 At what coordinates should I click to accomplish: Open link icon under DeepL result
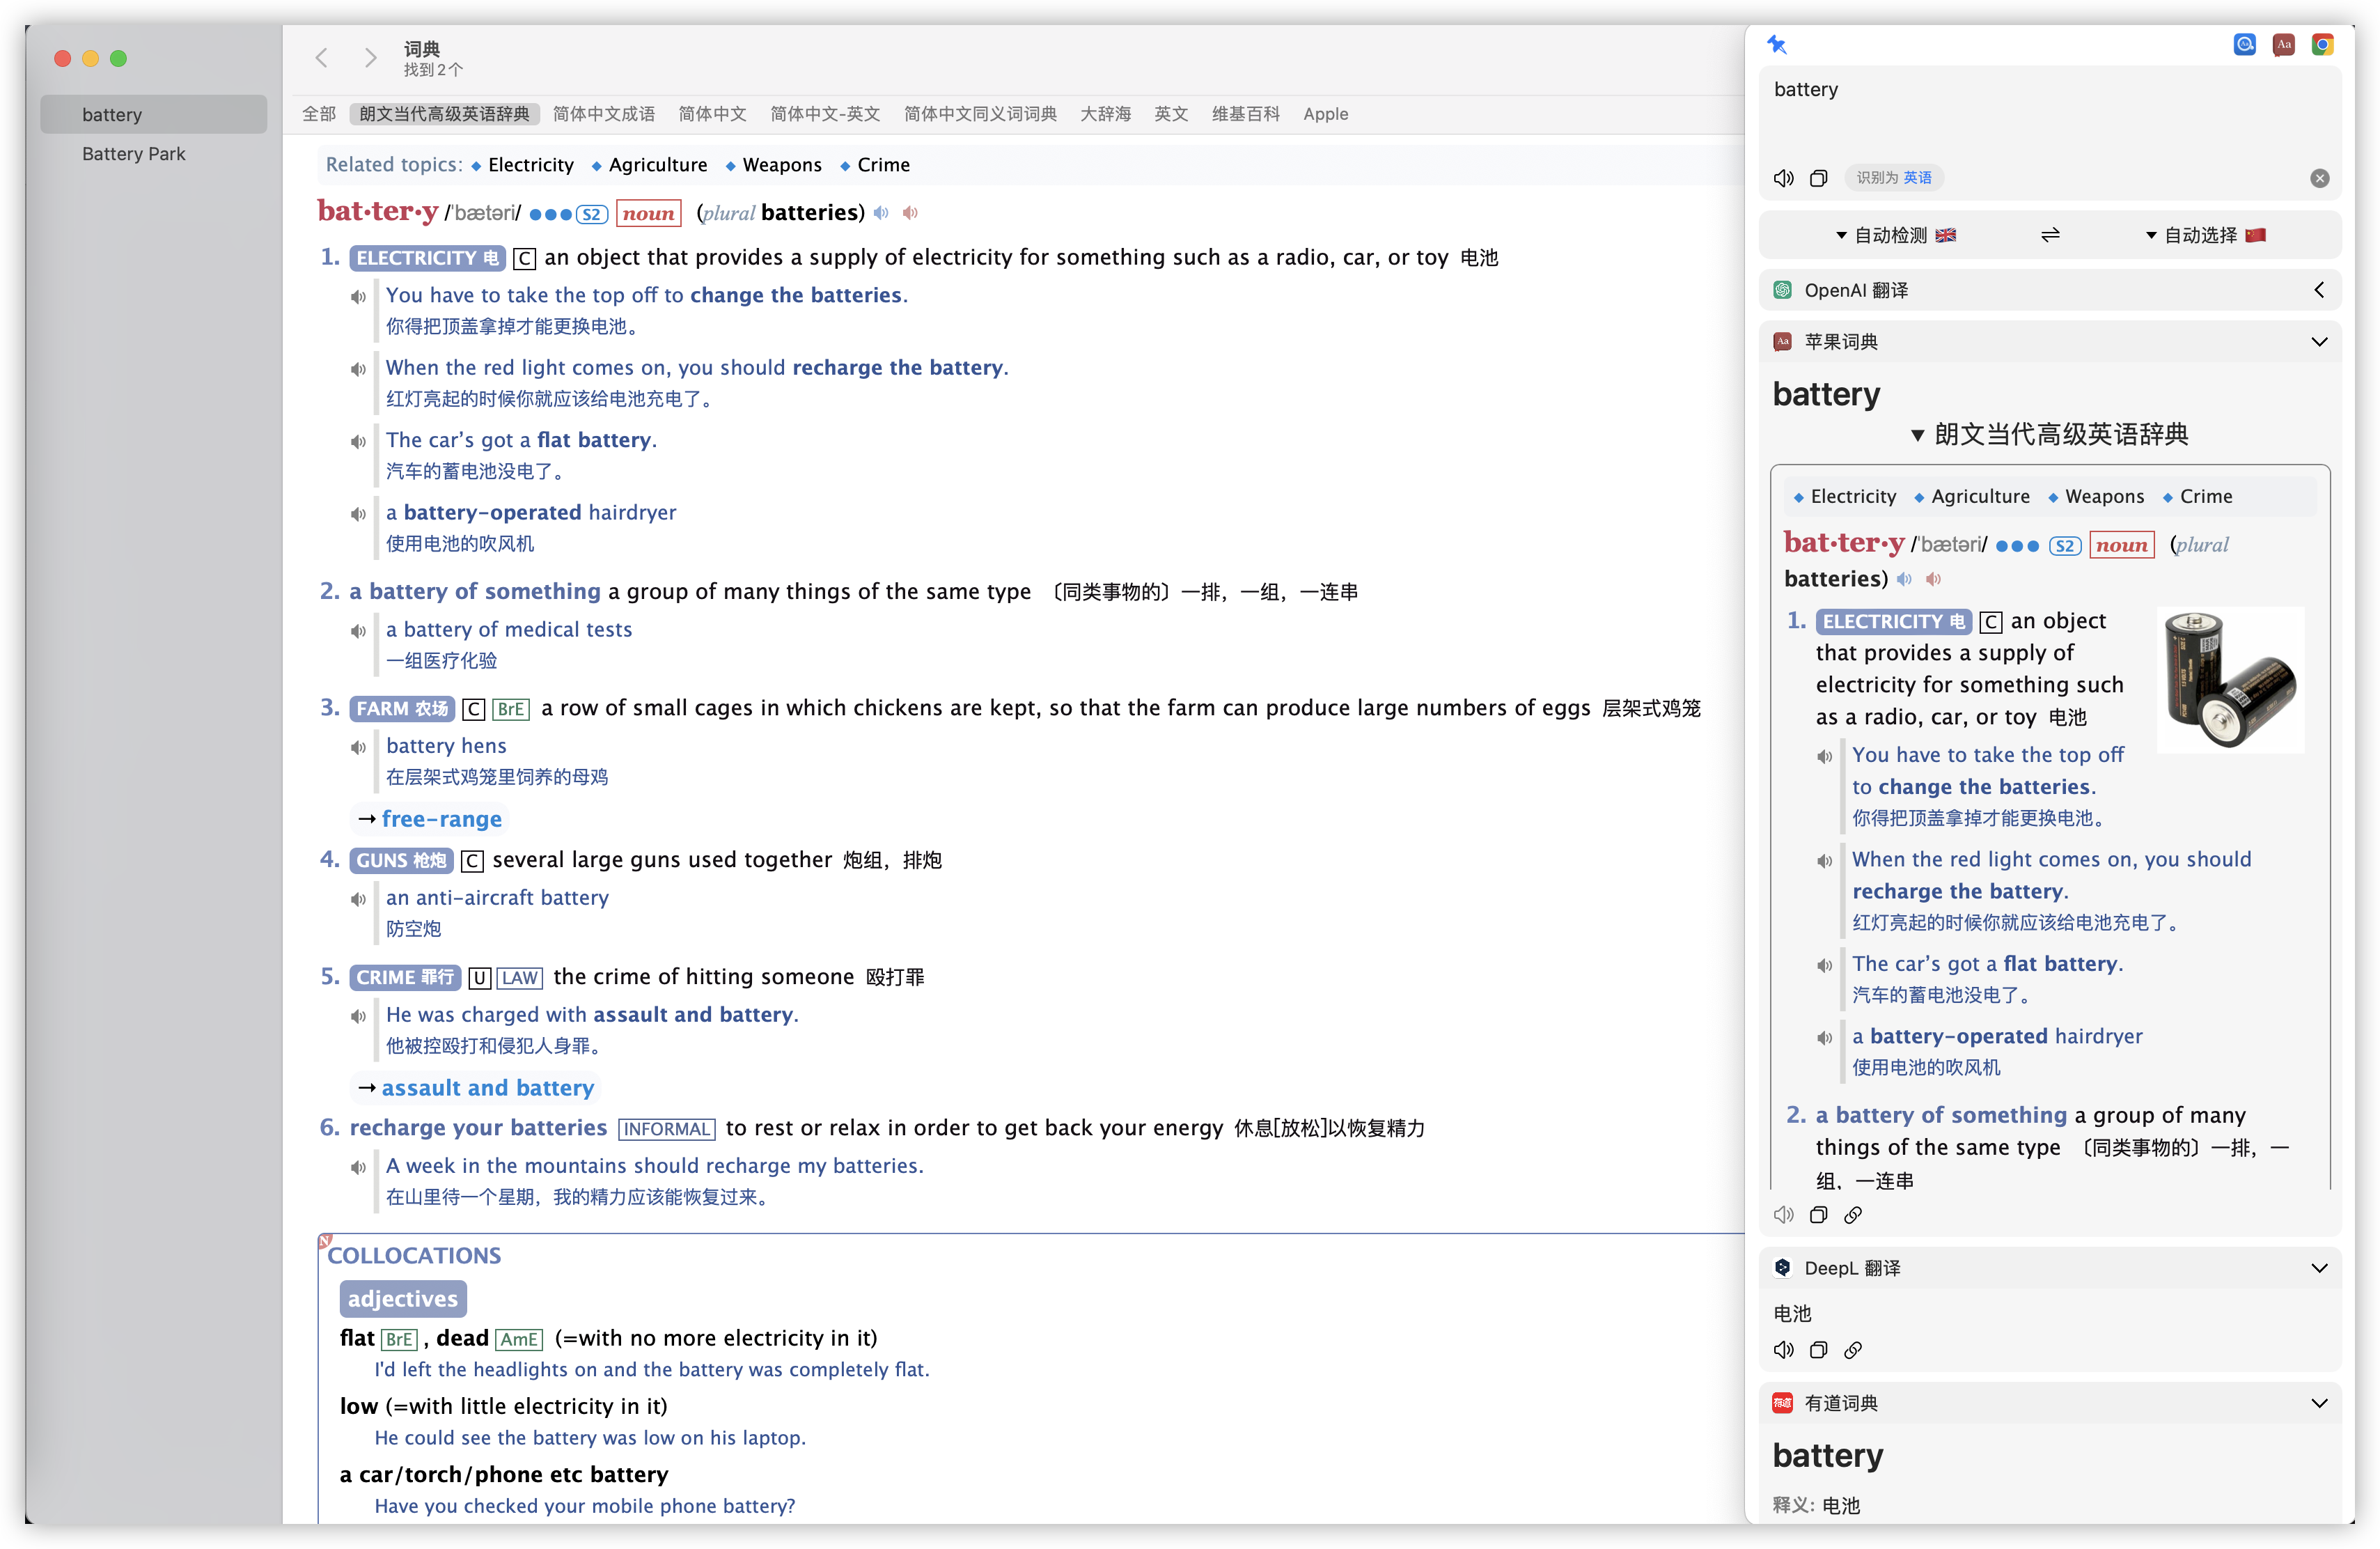point(1853,1350)
